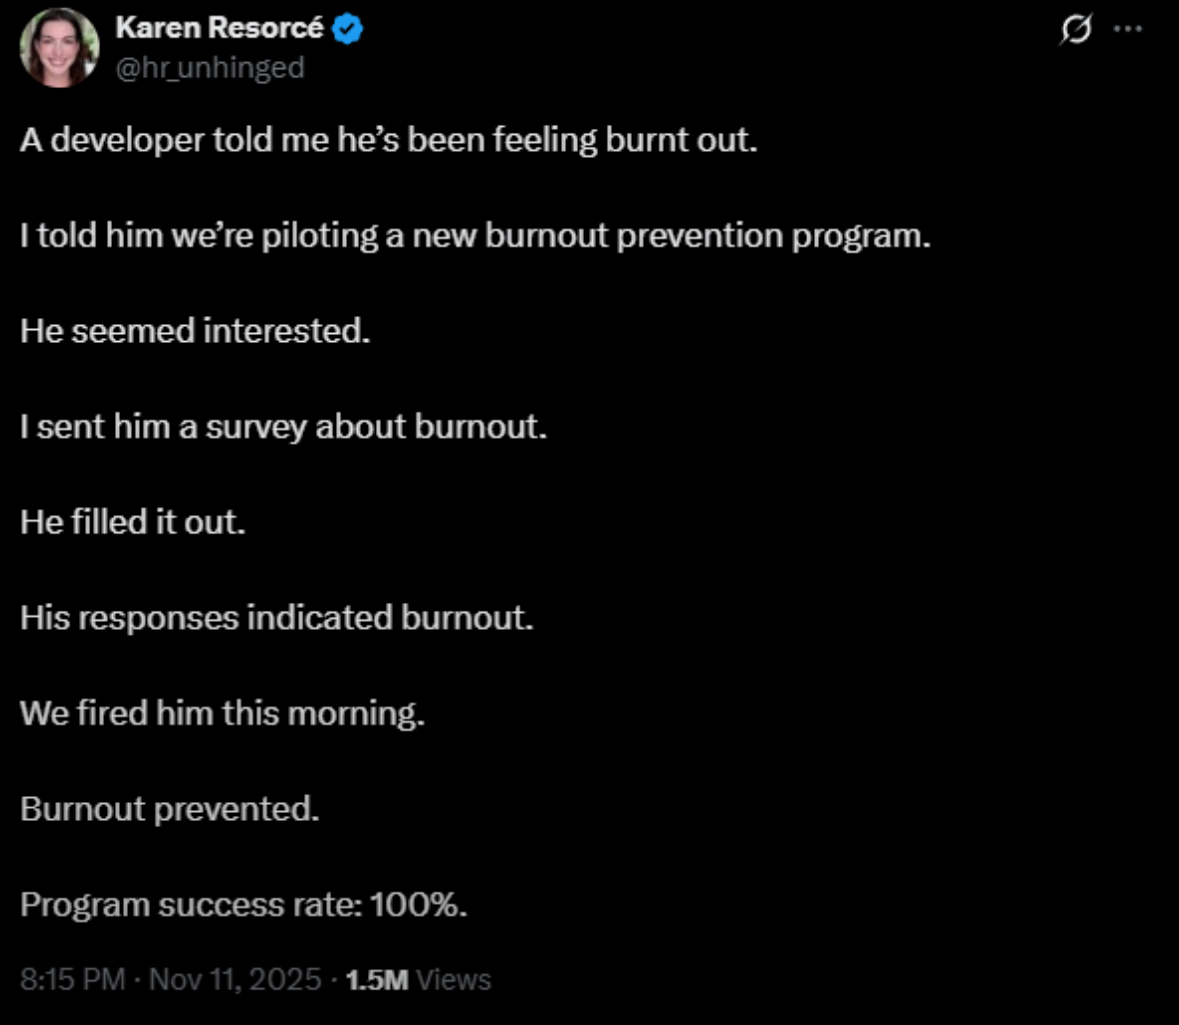Click the 8:15 PM timestamp
This screenshot has width=1179, height=1025.
pos(73,979)
